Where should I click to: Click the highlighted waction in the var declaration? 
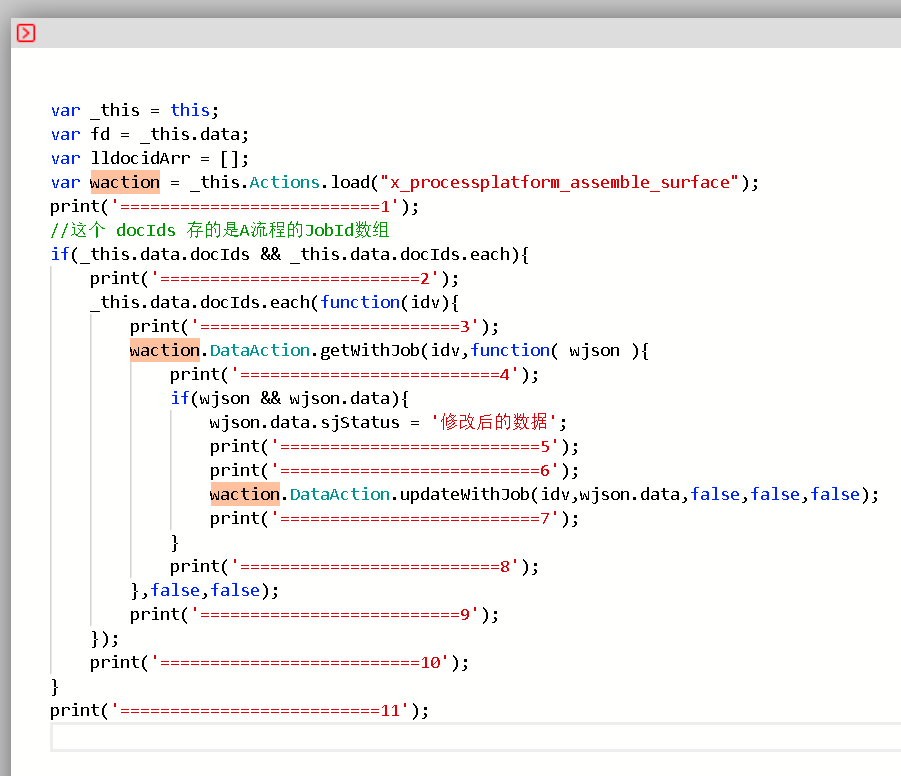tap(124, 182)
